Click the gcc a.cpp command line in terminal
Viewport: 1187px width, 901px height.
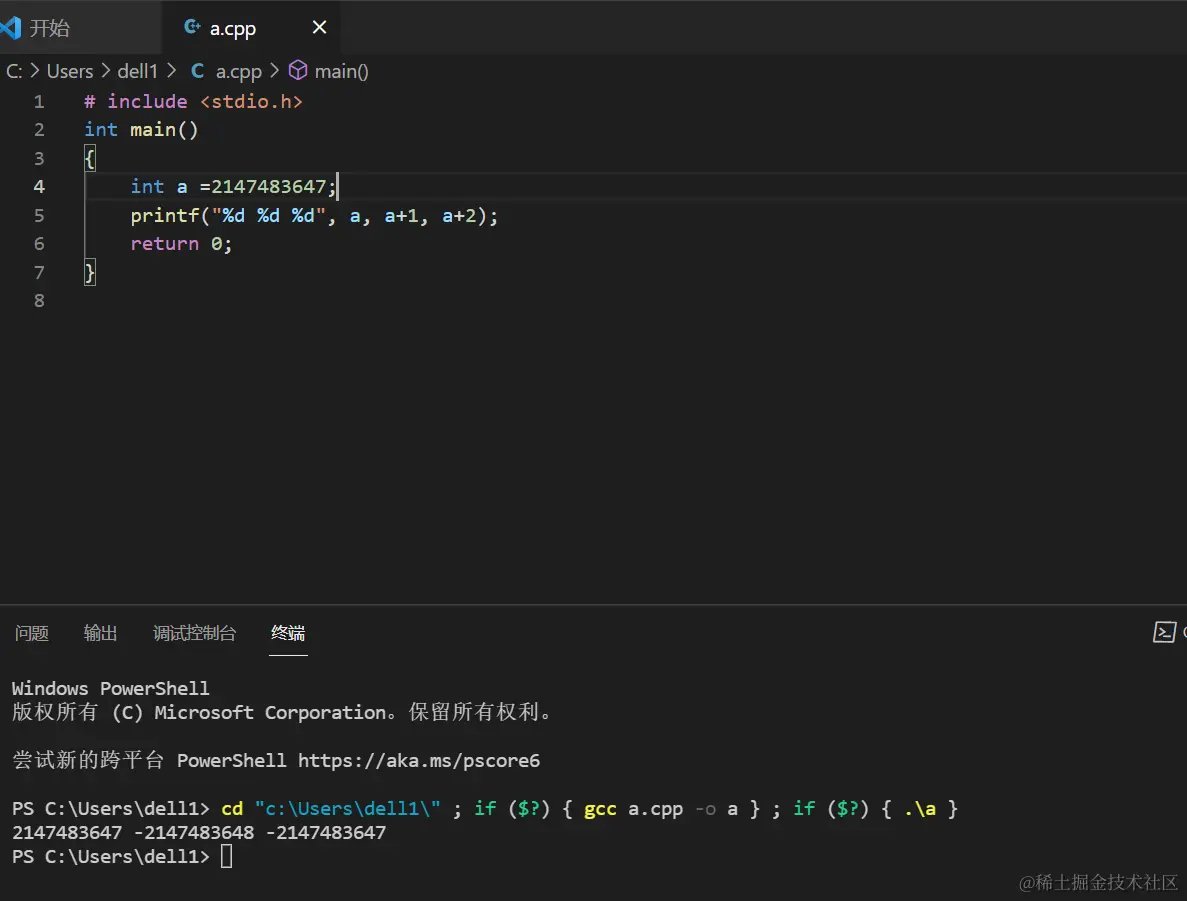tap(484, 809)
